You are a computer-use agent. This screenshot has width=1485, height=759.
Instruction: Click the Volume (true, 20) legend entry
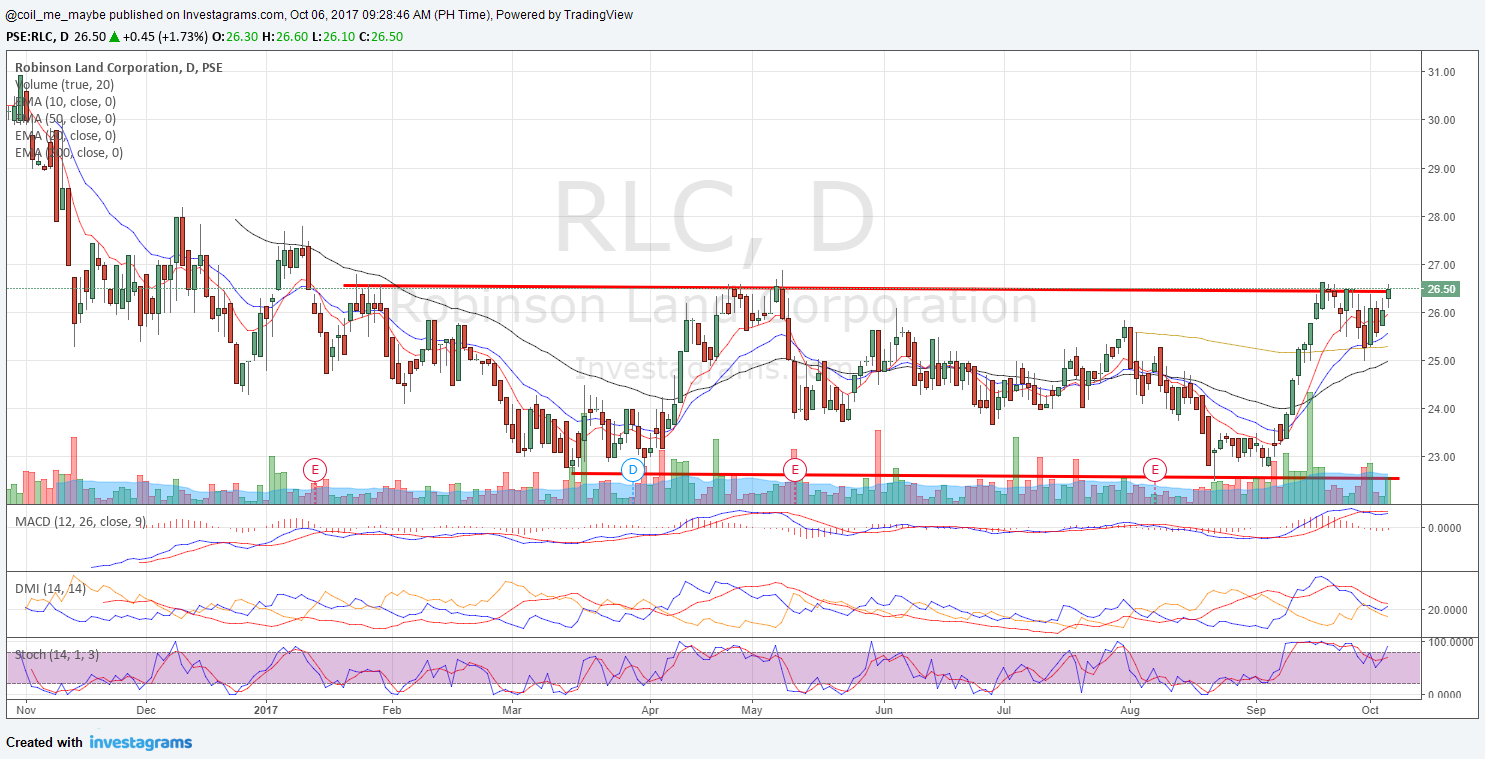(64, 85)
